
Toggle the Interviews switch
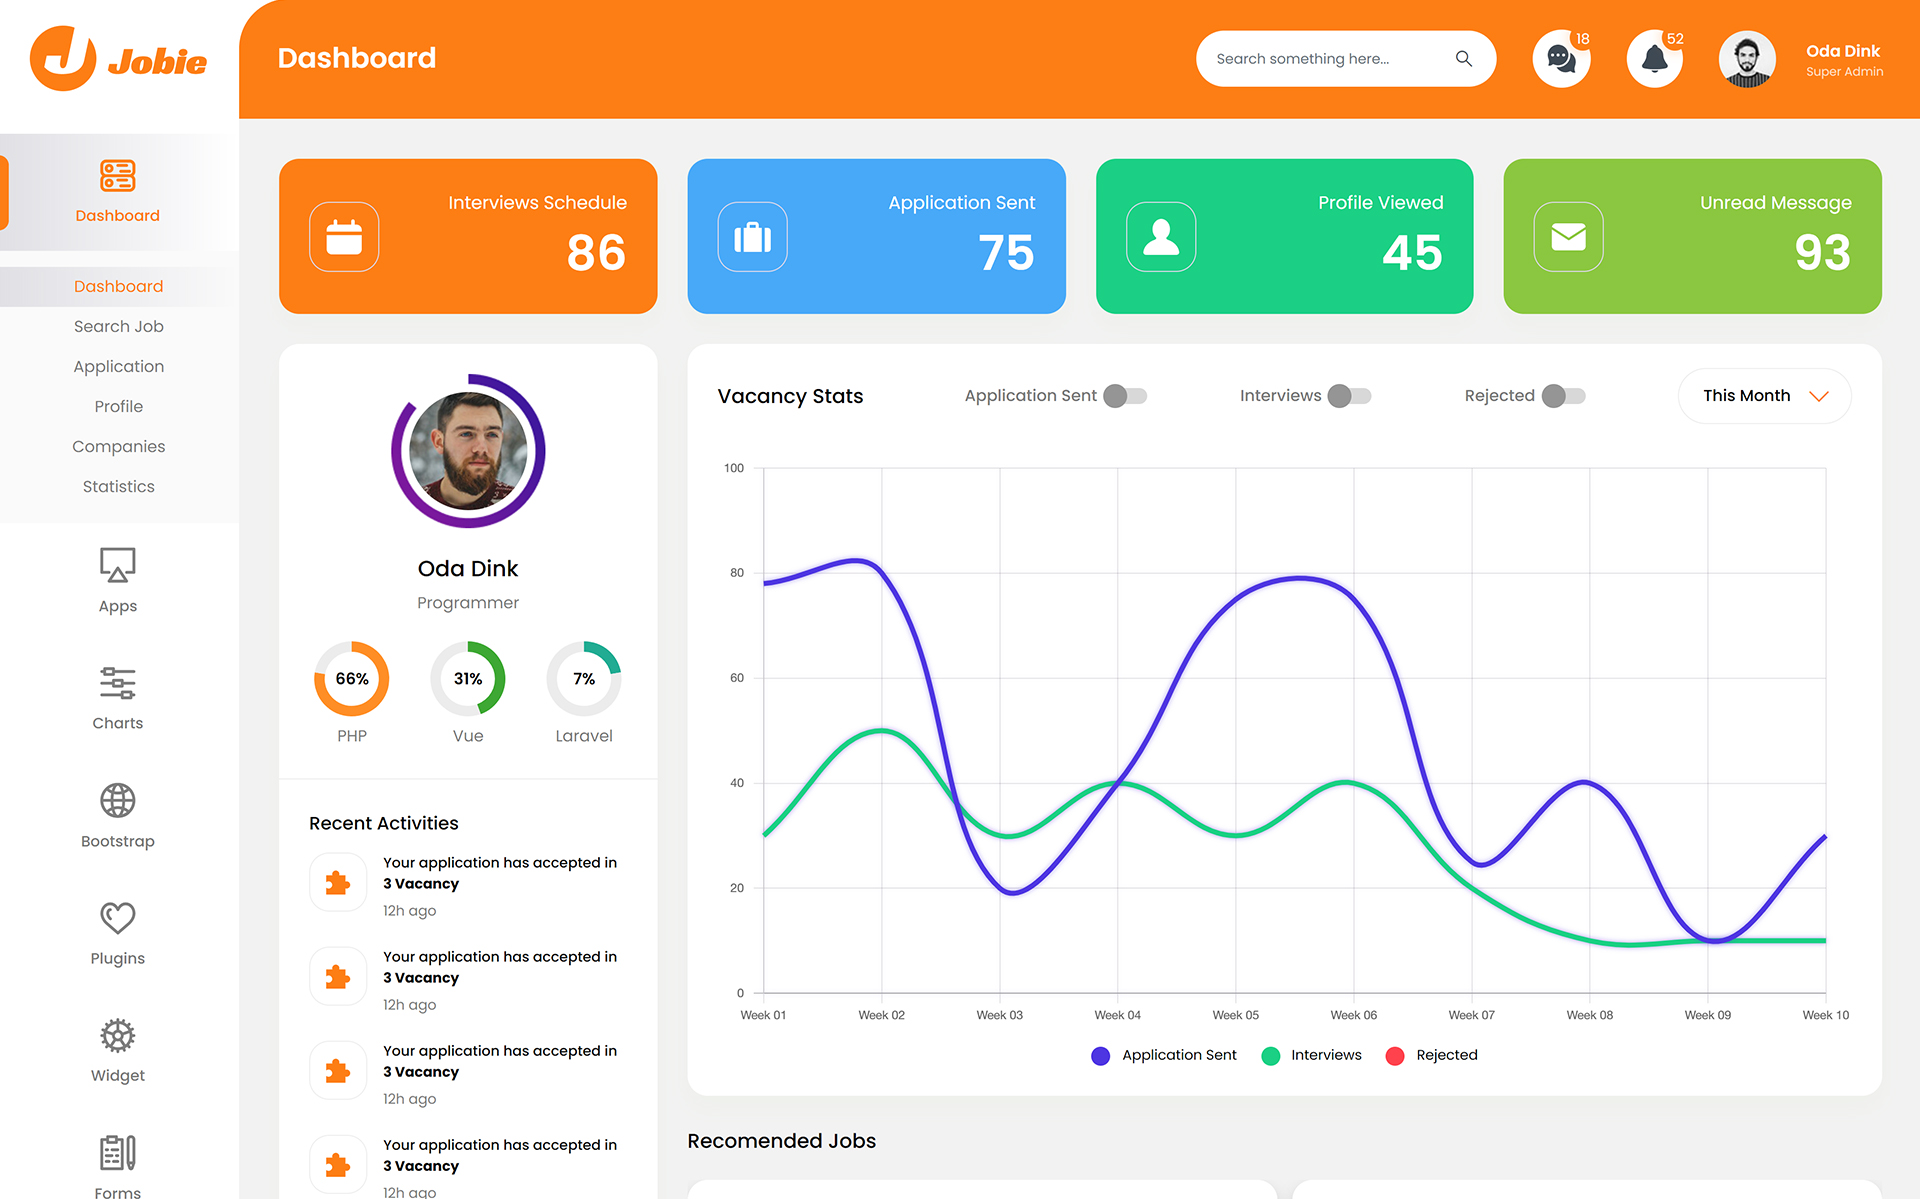[x=1349, y=396]
